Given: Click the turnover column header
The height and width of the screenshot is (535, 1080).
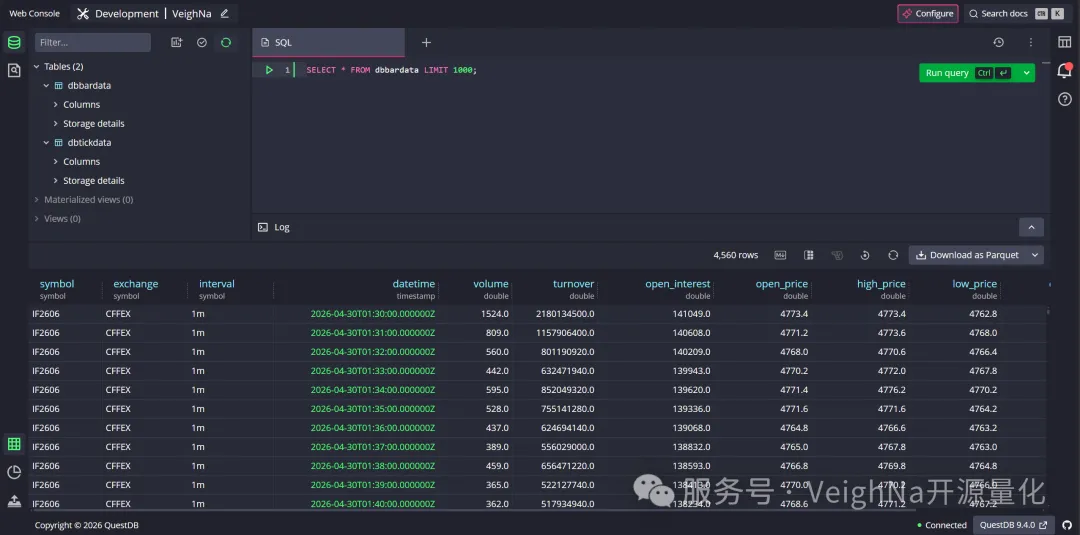Looking at the screenshot, I should [574, 284].
